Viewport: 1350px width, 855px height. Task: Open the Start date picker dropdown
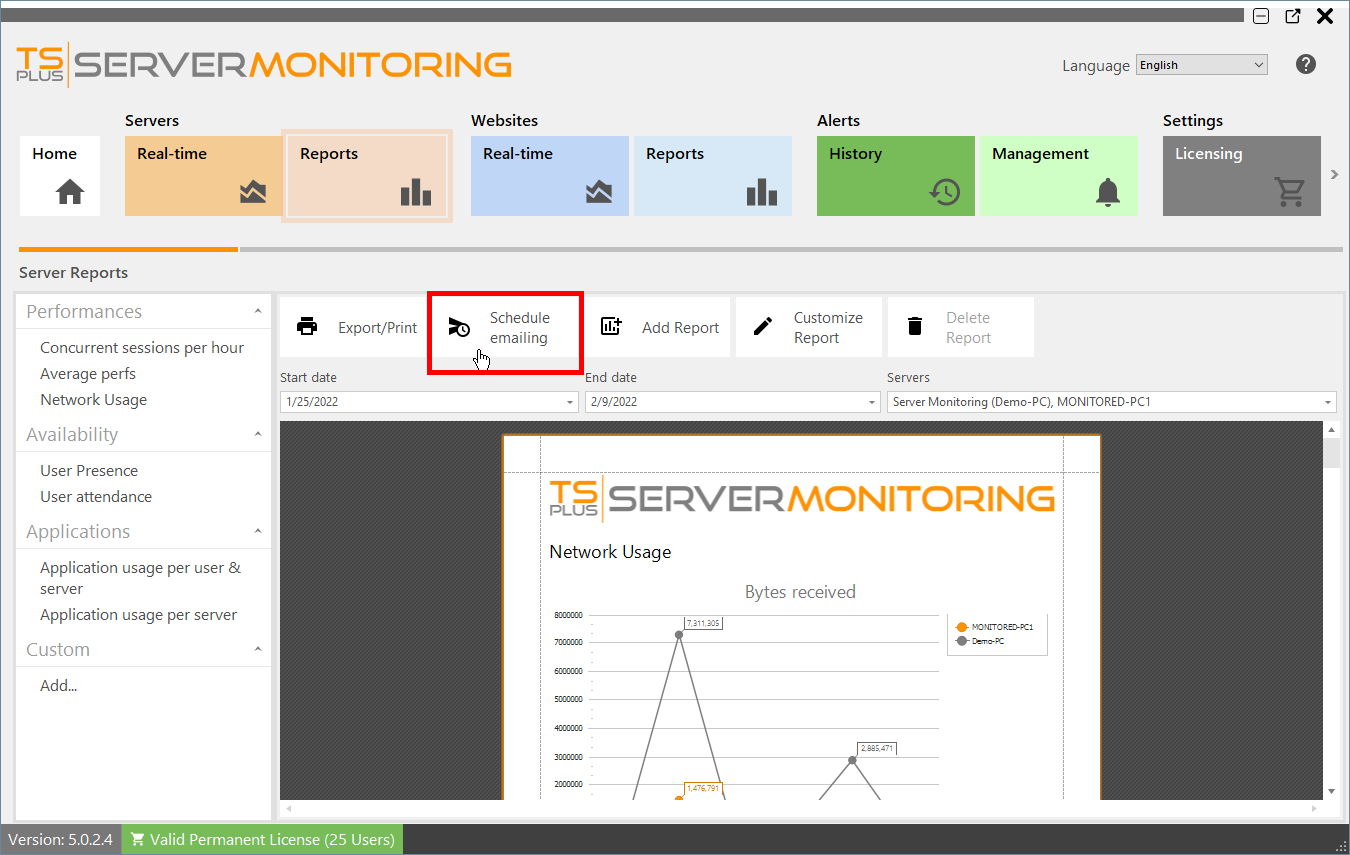568,401
